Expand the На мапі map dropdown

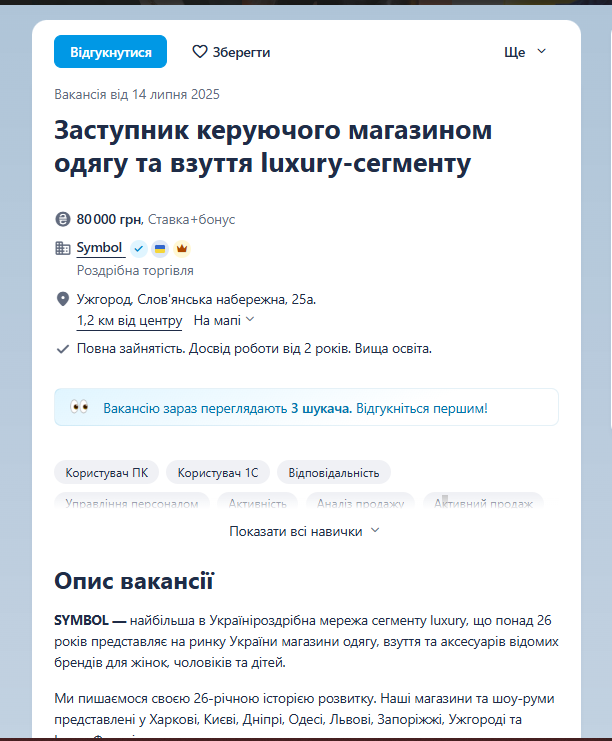(x=224, y=320)
